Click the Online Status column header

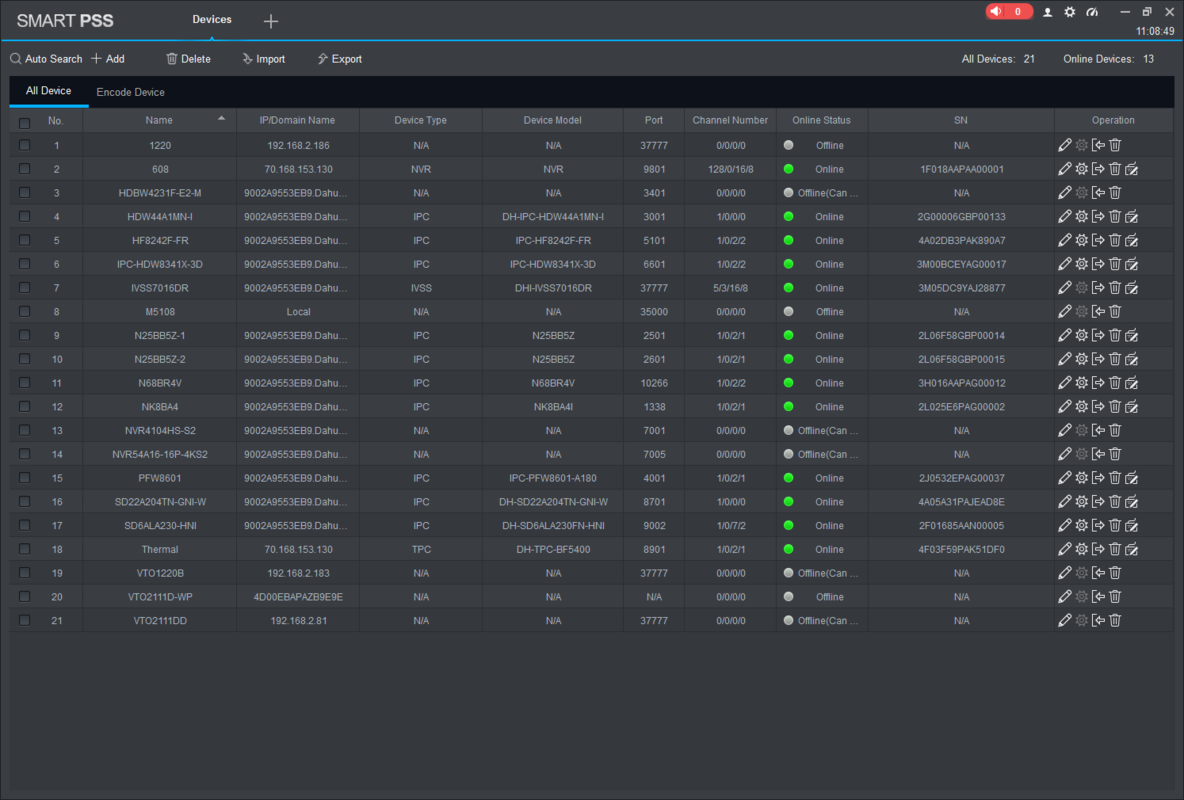tap(821, 120)
